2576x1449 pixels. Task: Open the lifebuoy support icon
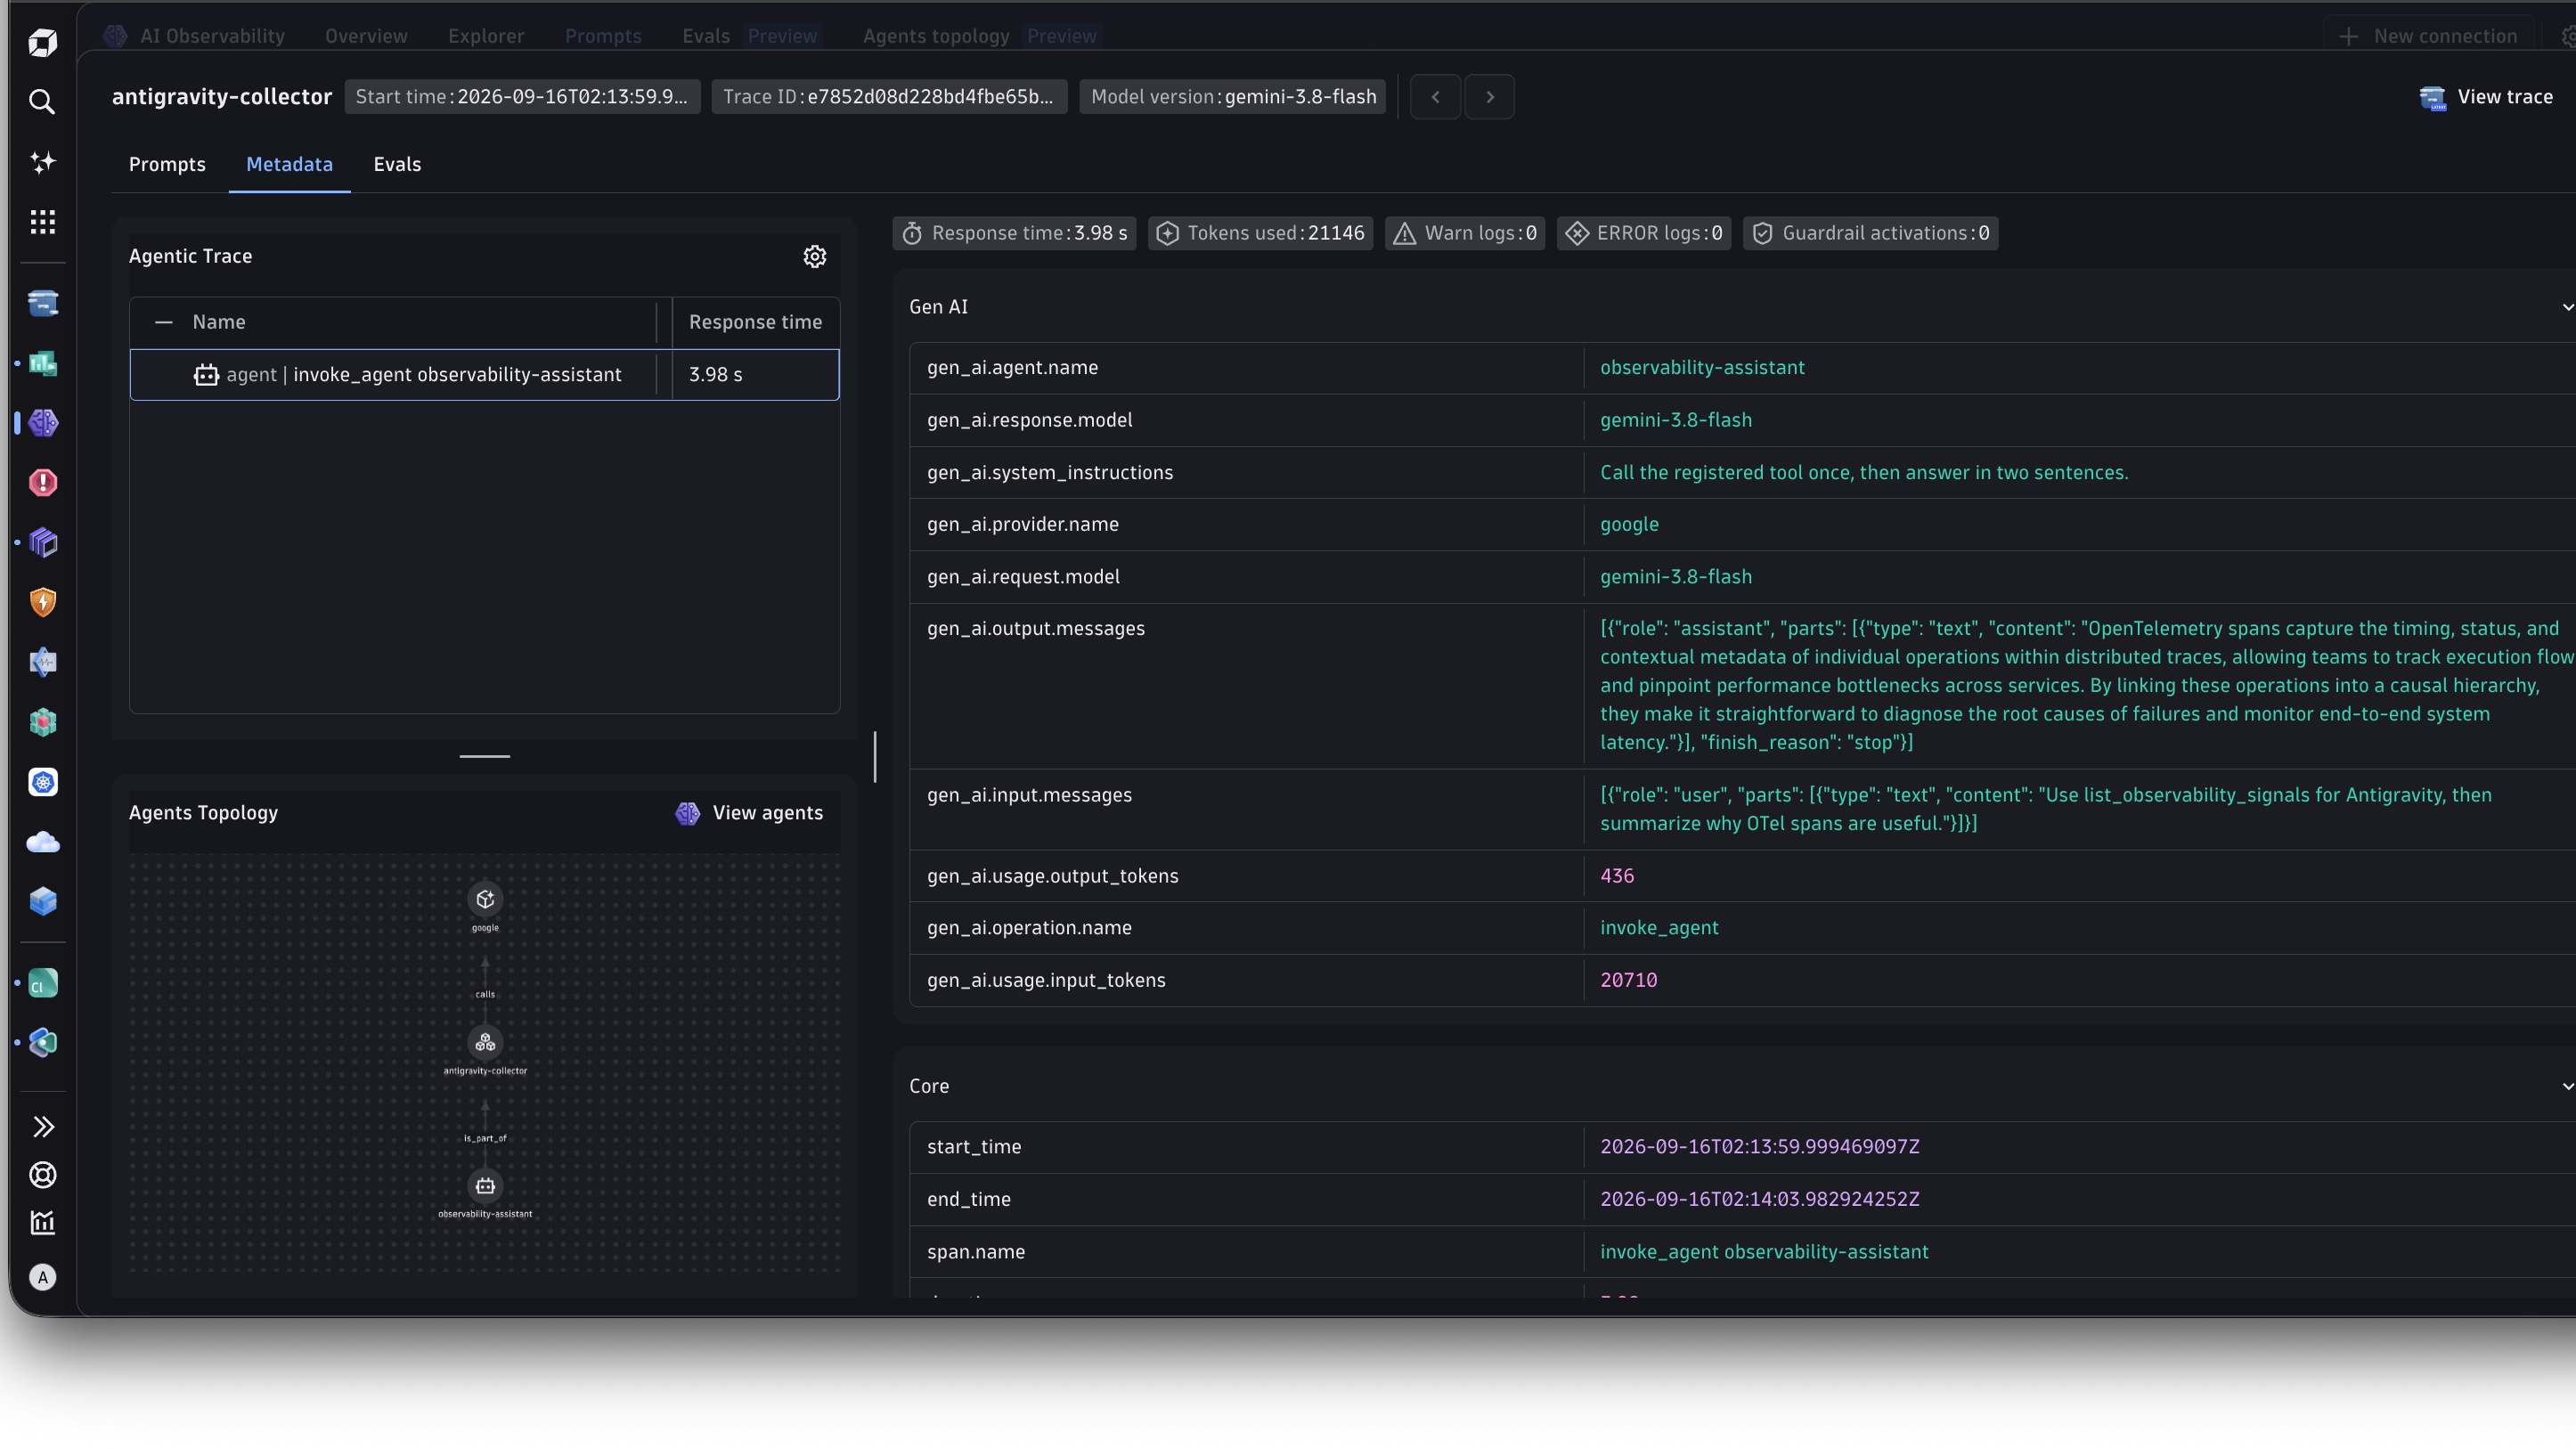coord(42,1175)
